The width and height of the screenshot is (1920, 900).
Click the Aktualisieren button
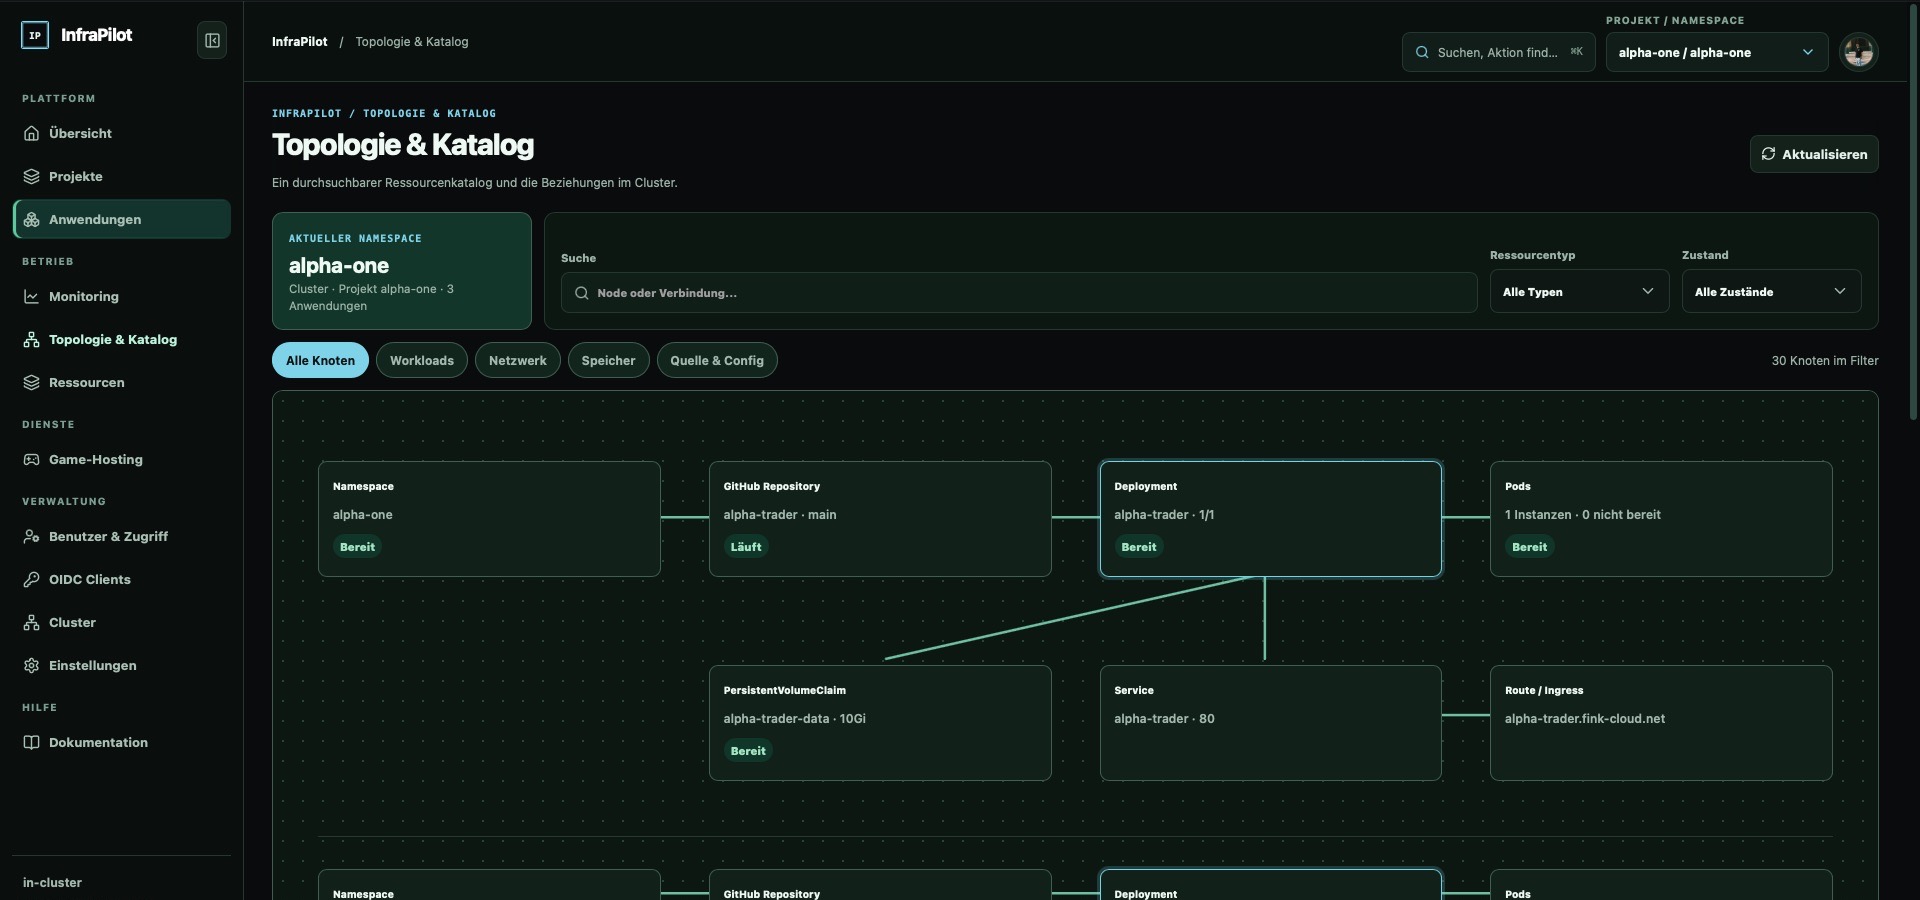click(x=1814, y=154)
